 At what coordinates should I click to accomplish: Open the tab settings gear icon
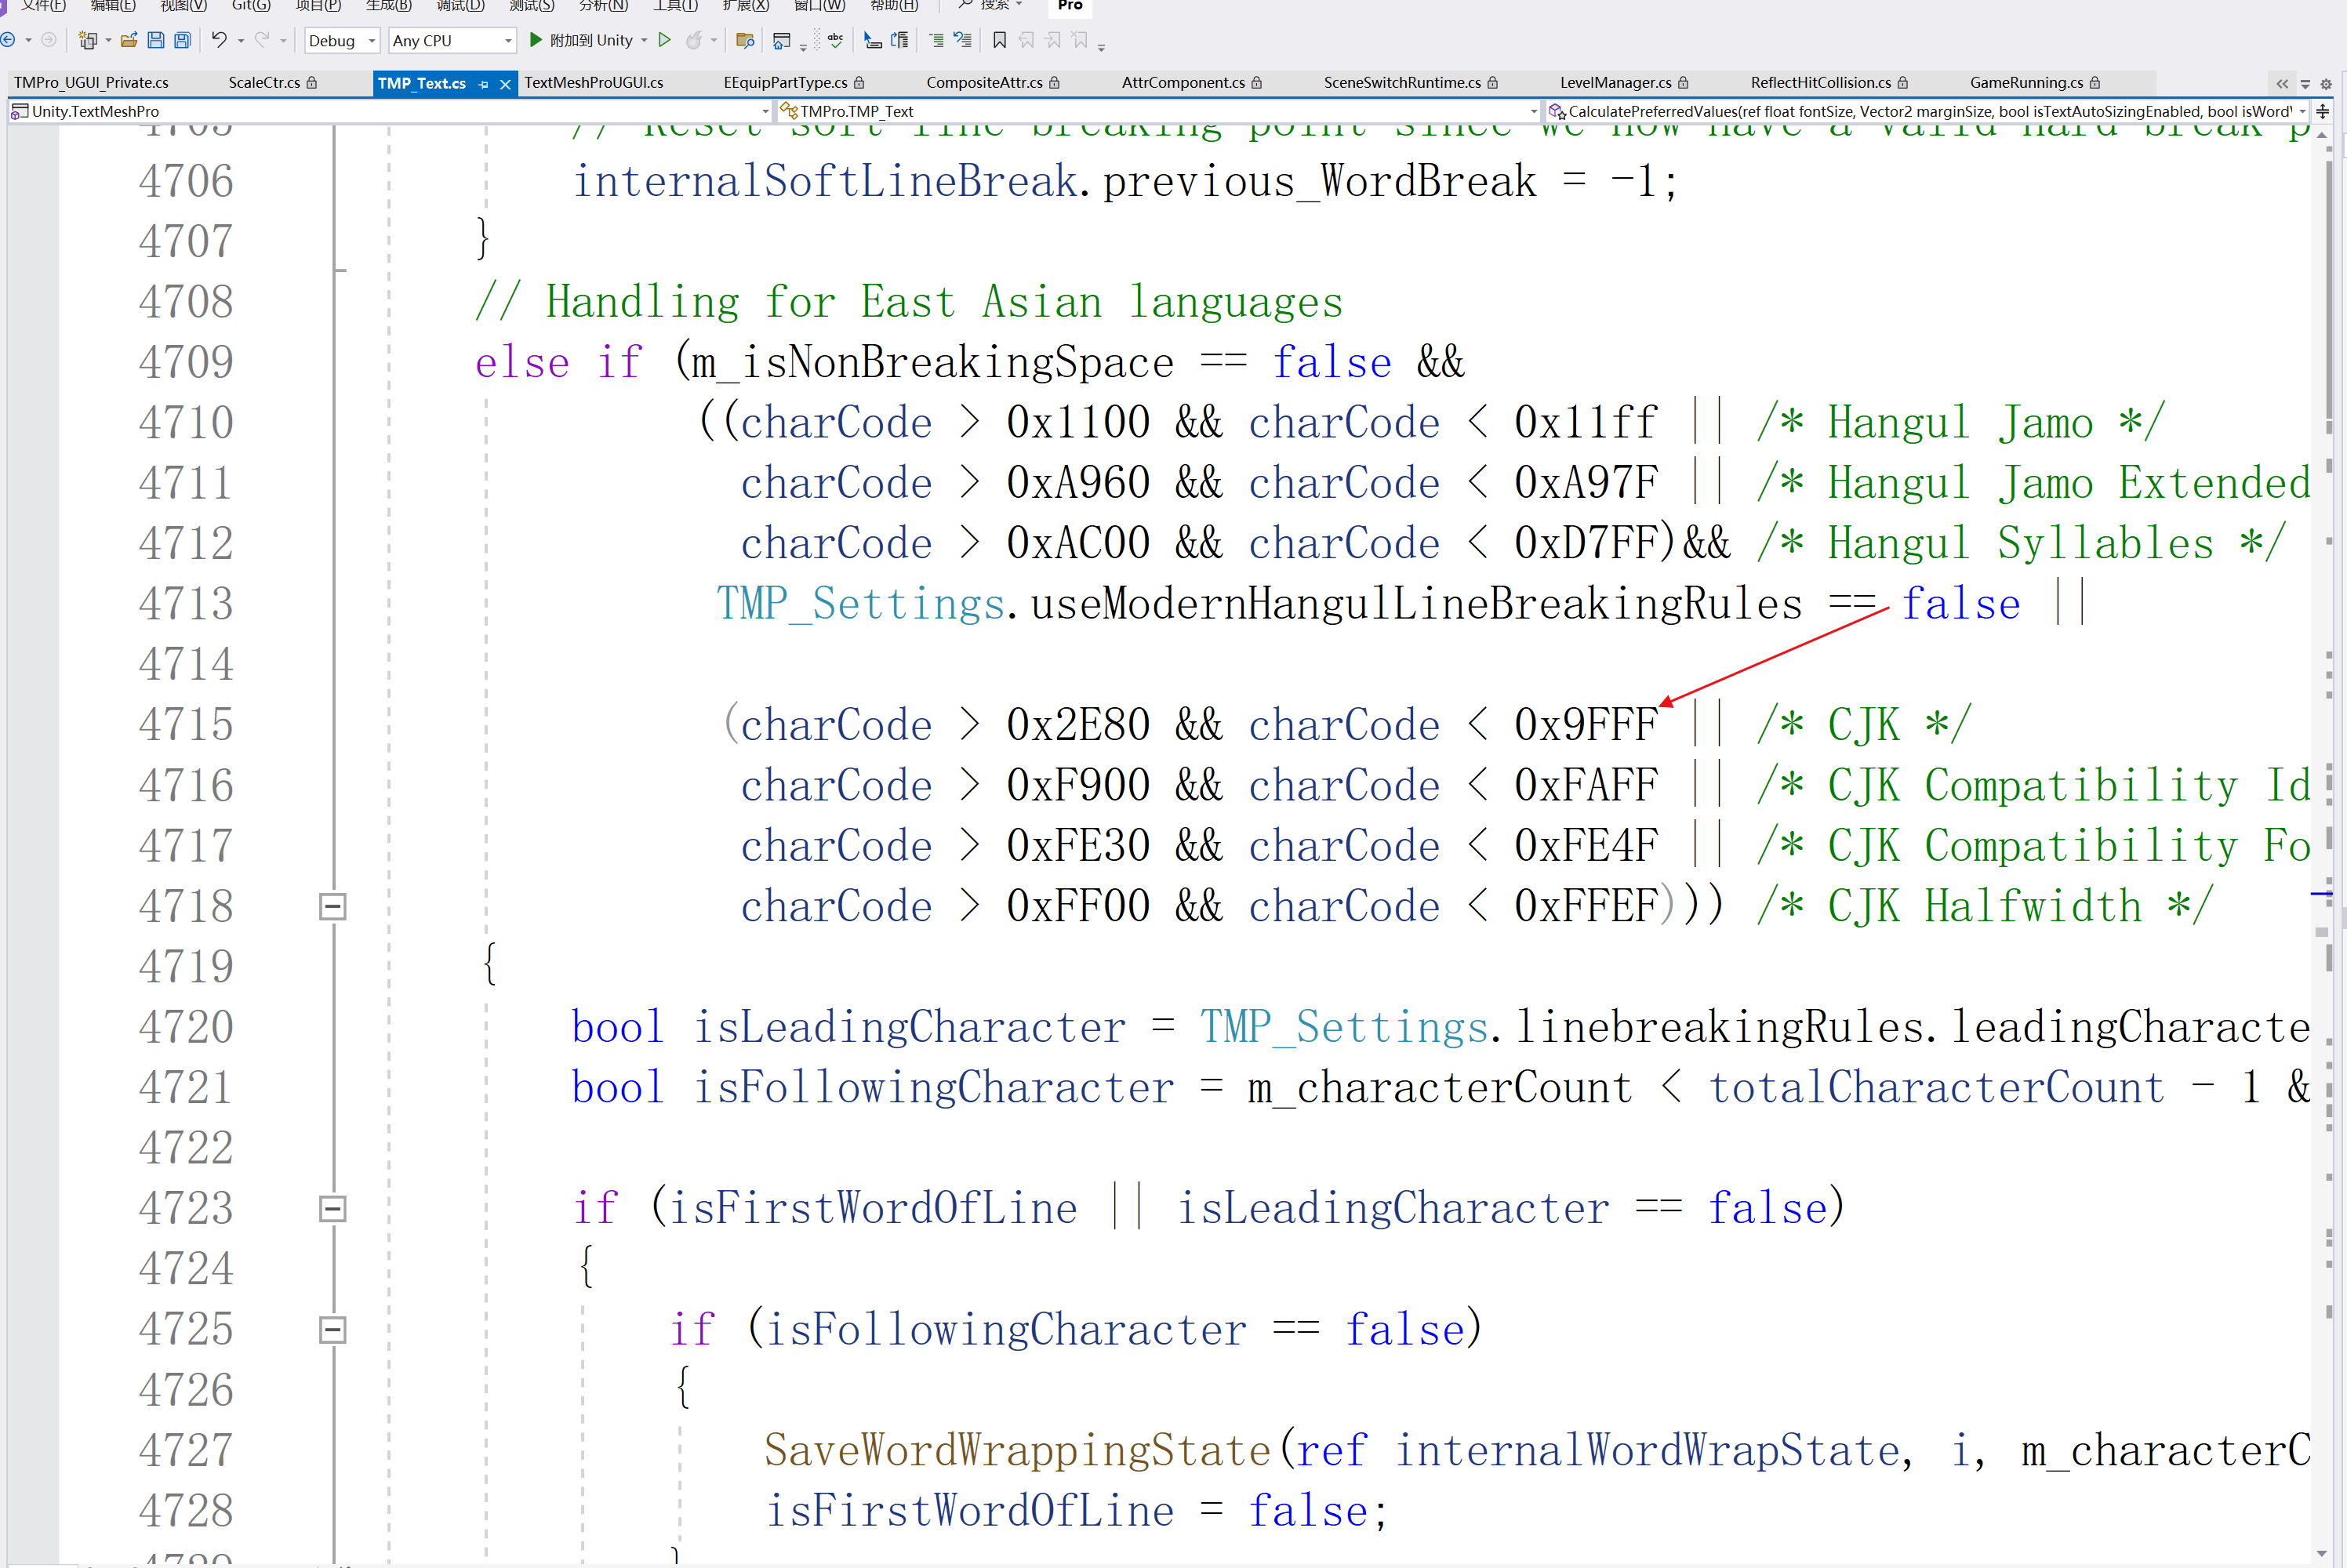click(x=2325, y=84)
